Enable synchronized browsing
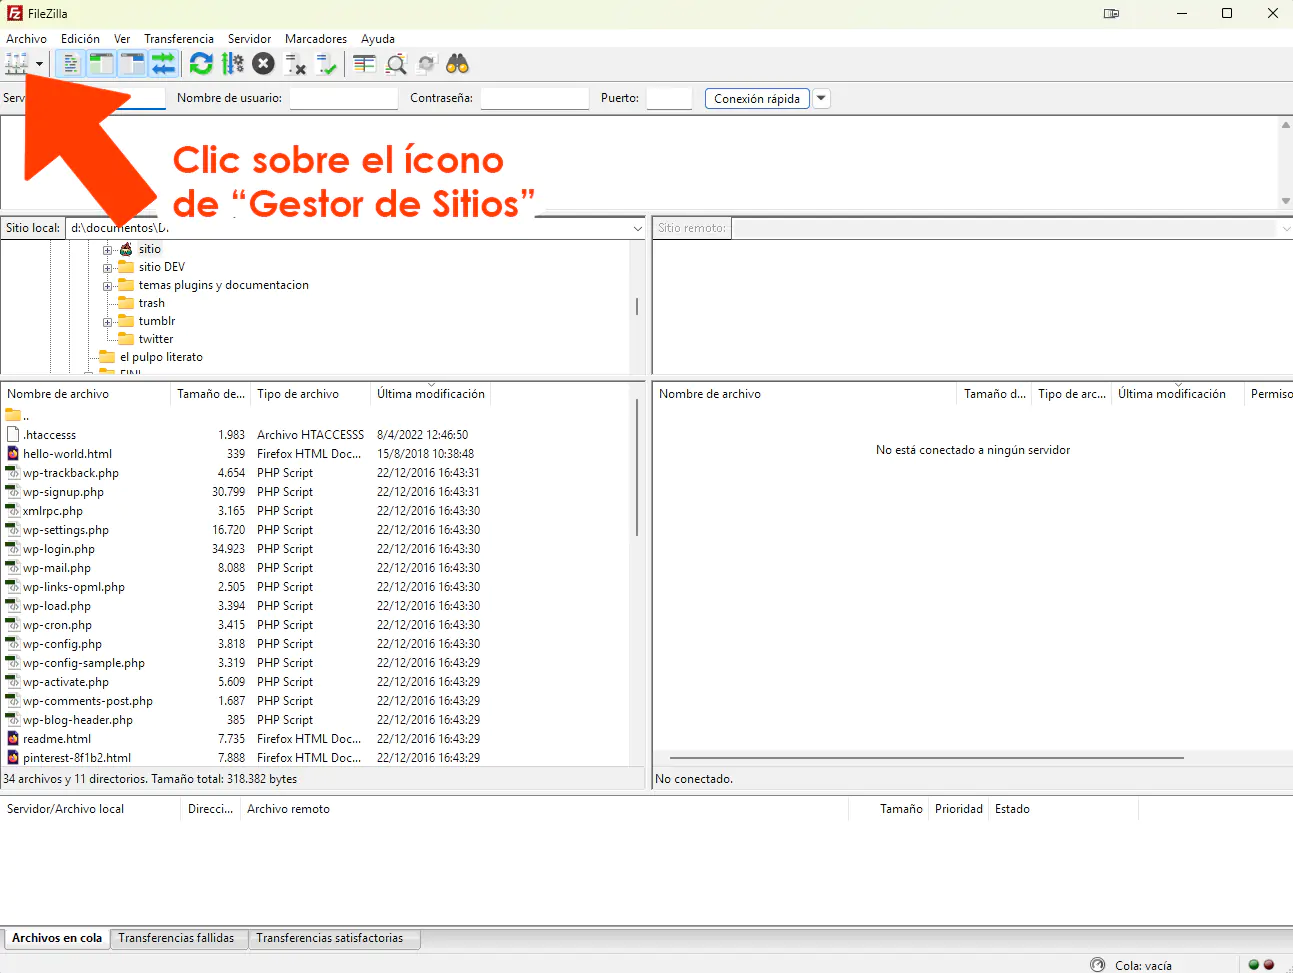This screenshot has height=973, width=1293. point(427,62)
